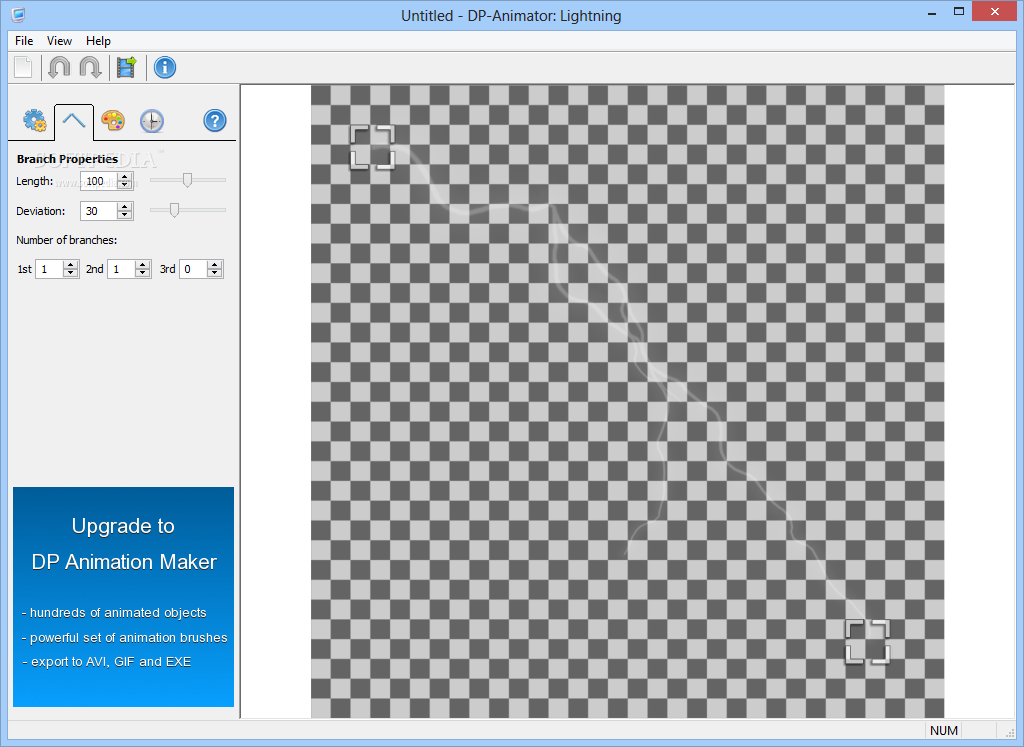Click the application icon in title bar
The width and height of the screenshot is (1024, 747).
pos(18,14)
